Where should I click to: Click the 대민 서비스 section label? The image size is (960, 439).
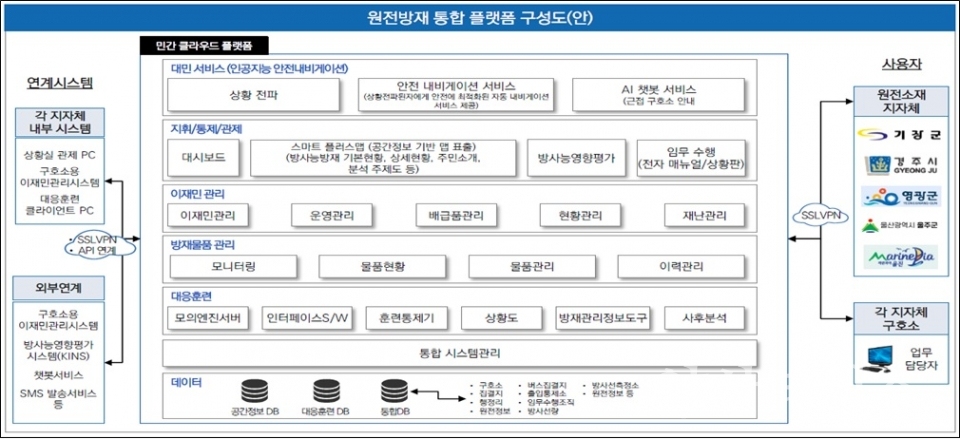point(260,68)
